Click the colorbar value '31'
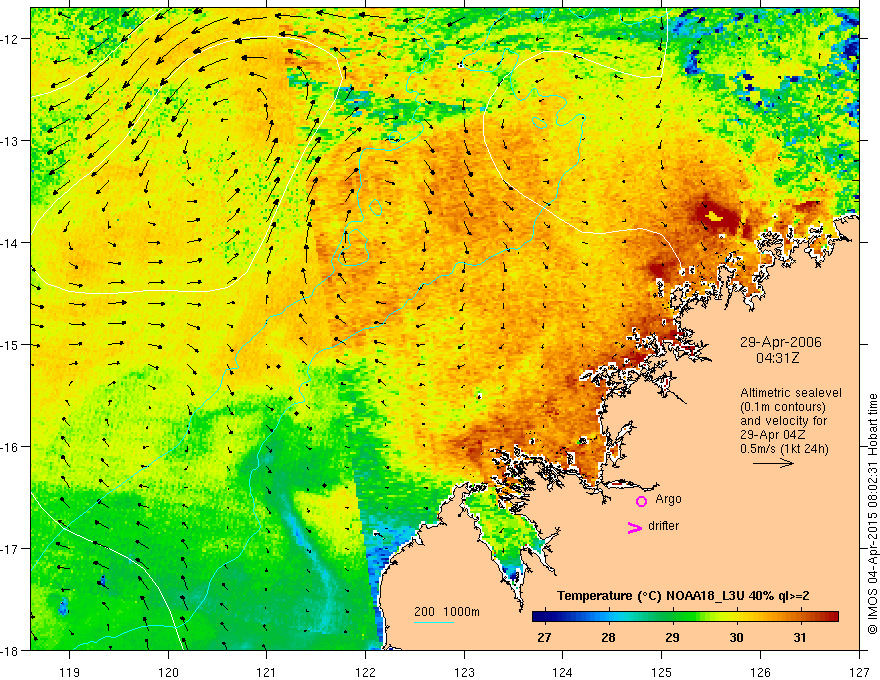 pyautogui.click(x=800, y=637)
